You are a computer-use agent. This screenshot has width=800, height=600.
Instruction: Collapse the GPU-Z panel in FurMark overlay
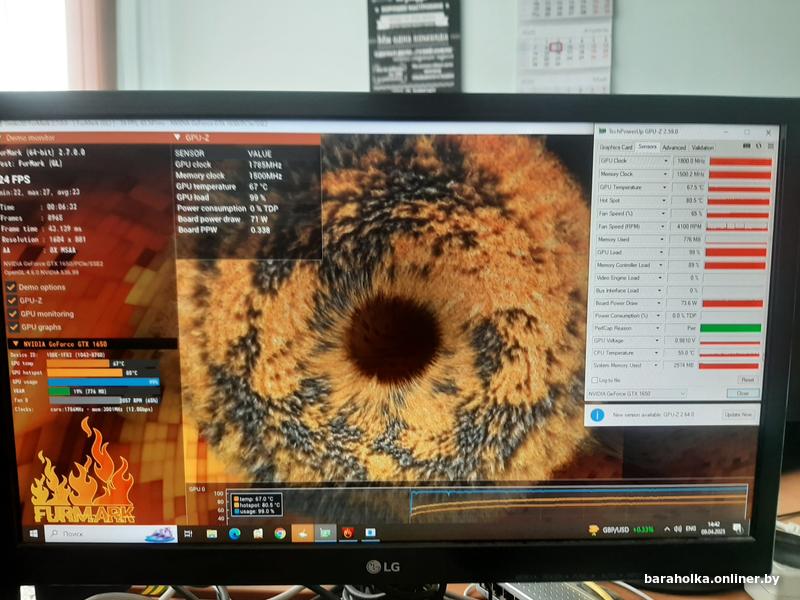pos(178,138)
